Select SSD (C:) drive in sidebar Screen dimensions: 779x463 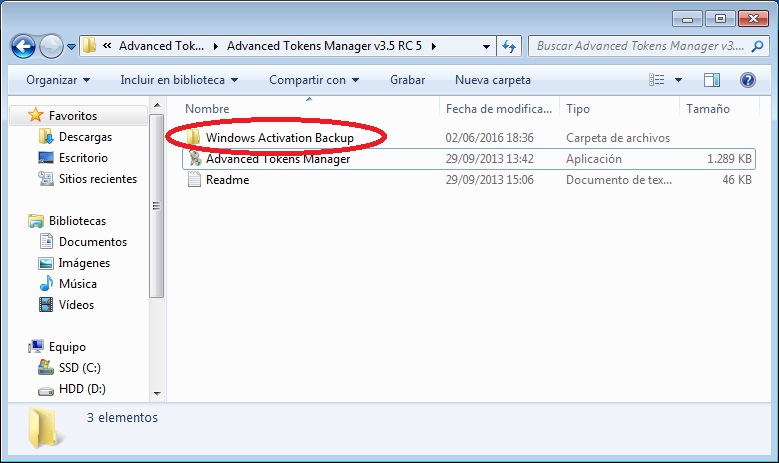[79, 368]
